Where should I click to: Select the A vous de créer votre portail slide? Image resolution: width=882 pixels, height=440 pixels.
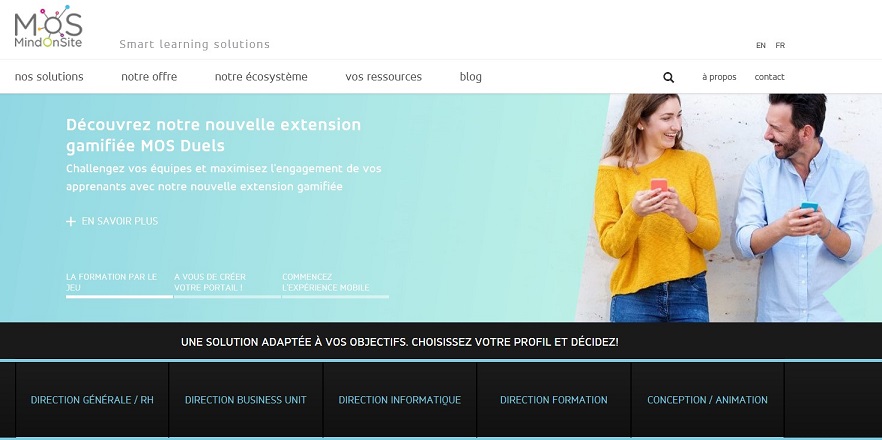pos(210,282)
